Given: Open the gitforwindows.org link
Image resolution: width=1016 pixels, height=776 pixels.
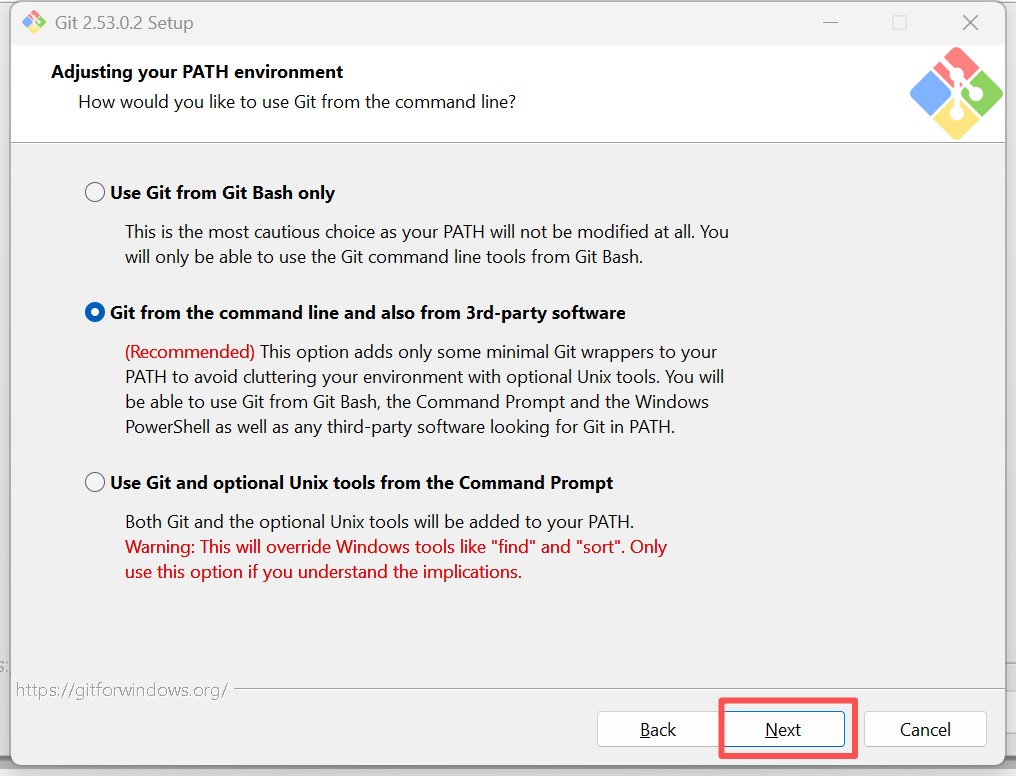Looking at the screenshot, I should pyautogui.click(x=121, y=690).
